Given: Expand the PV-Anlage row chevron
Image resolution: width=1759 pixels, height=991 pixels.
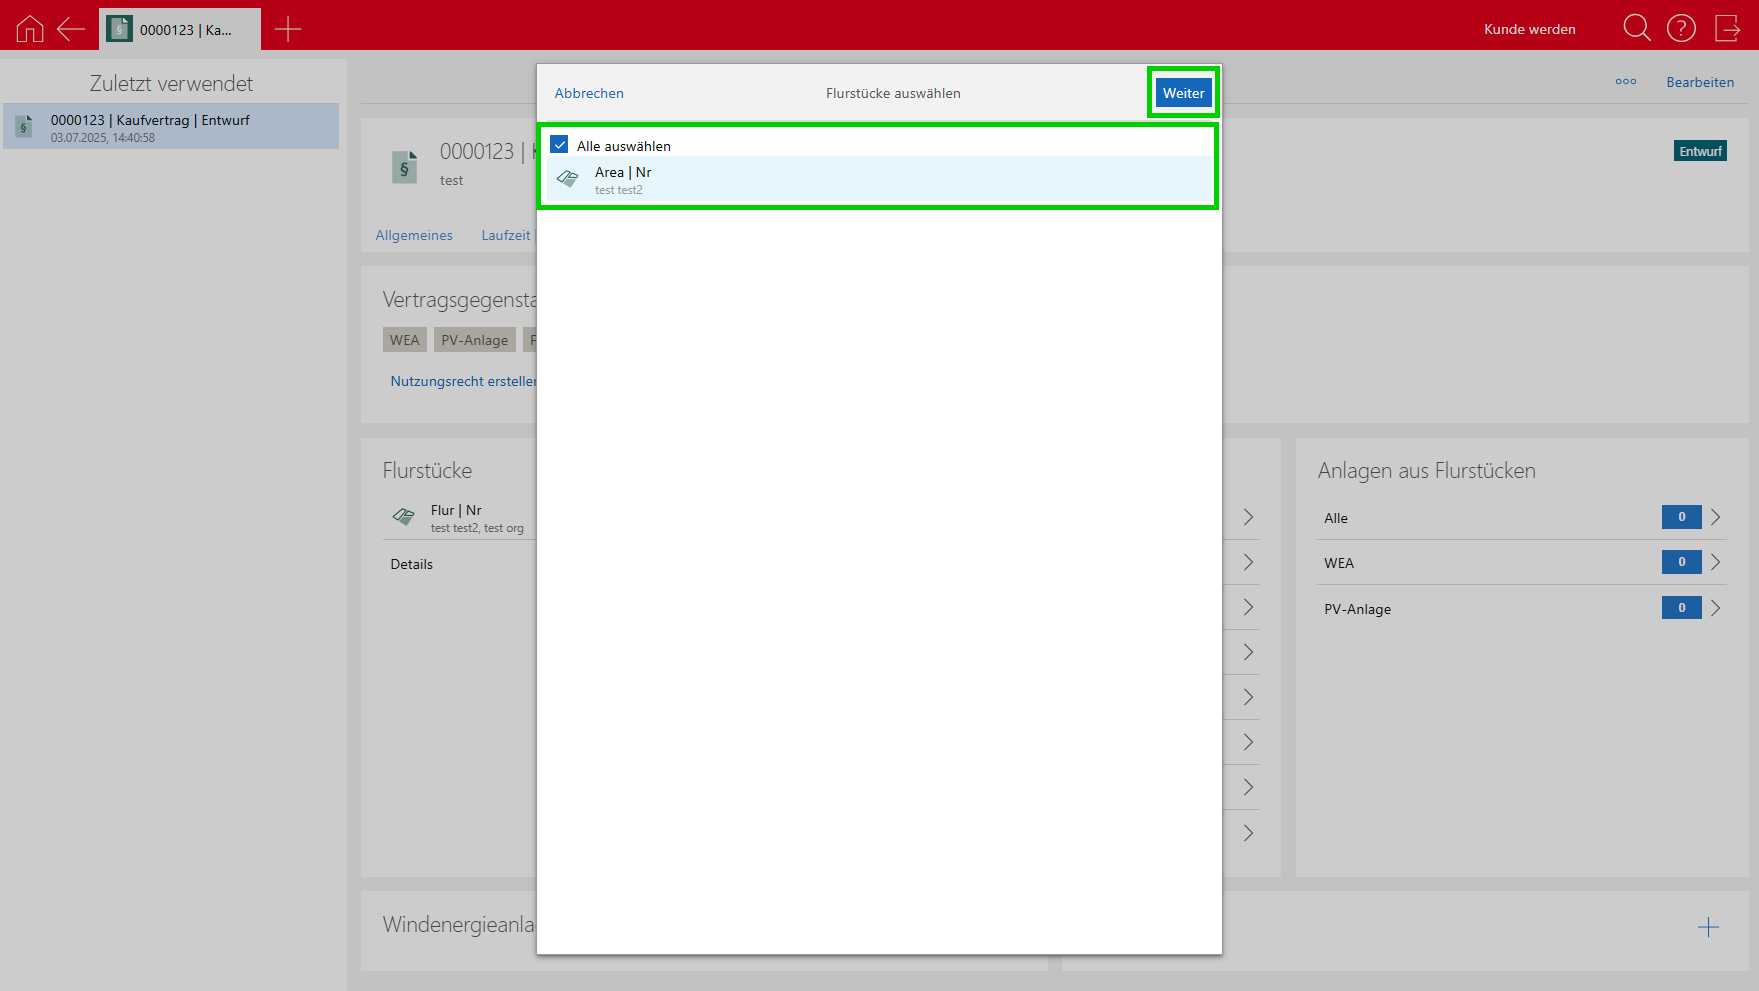Looking at the screenshot, I should pos(1715,608).
